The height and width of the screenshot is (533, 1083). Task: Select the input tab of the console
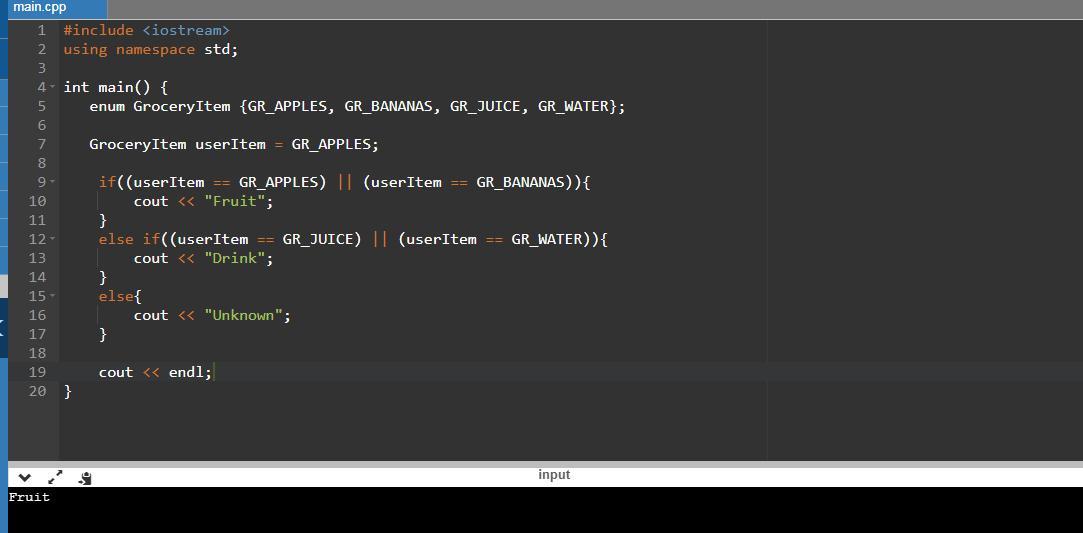[x=553, y=475]
